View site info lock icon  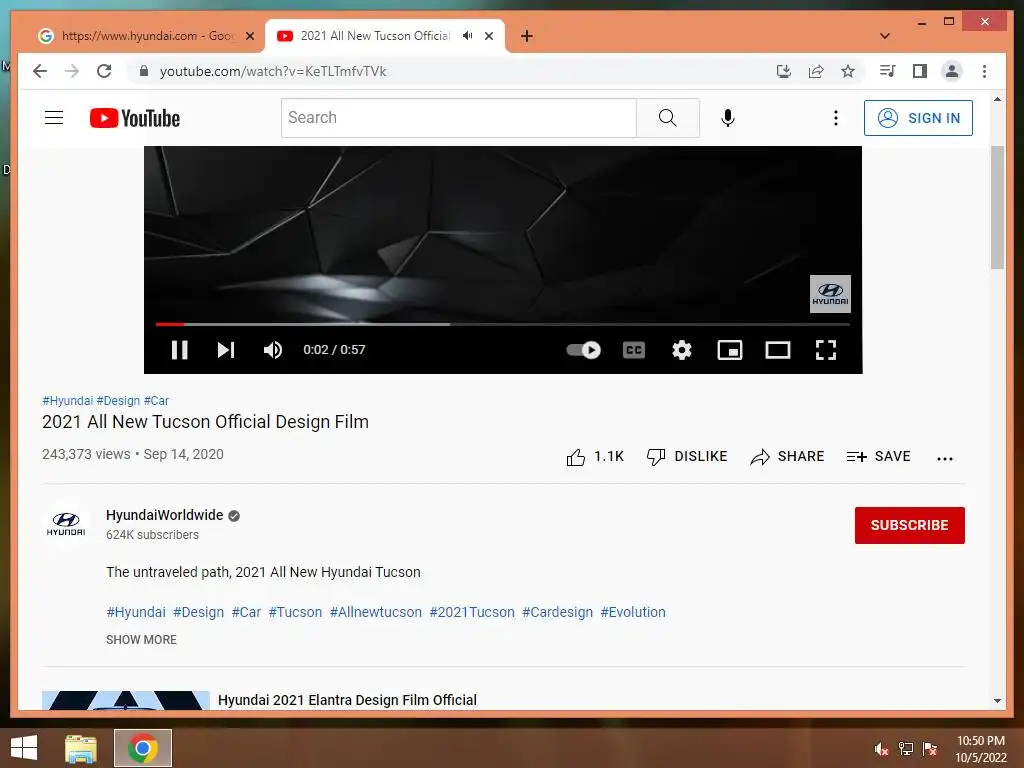(x=144, y=71)
